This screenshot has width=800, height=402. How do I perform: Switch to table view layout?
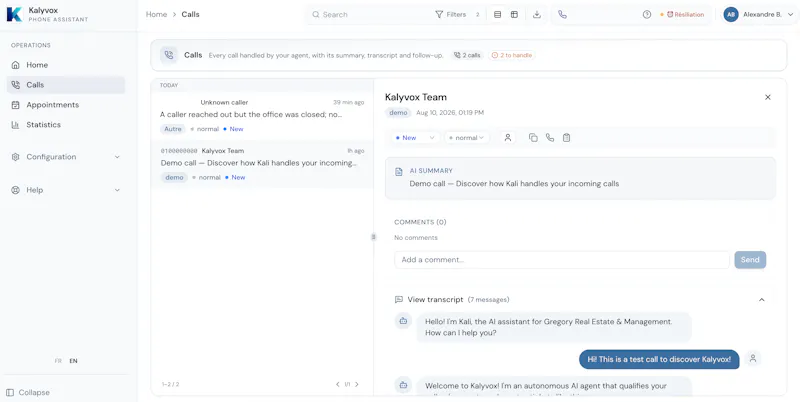514,14
